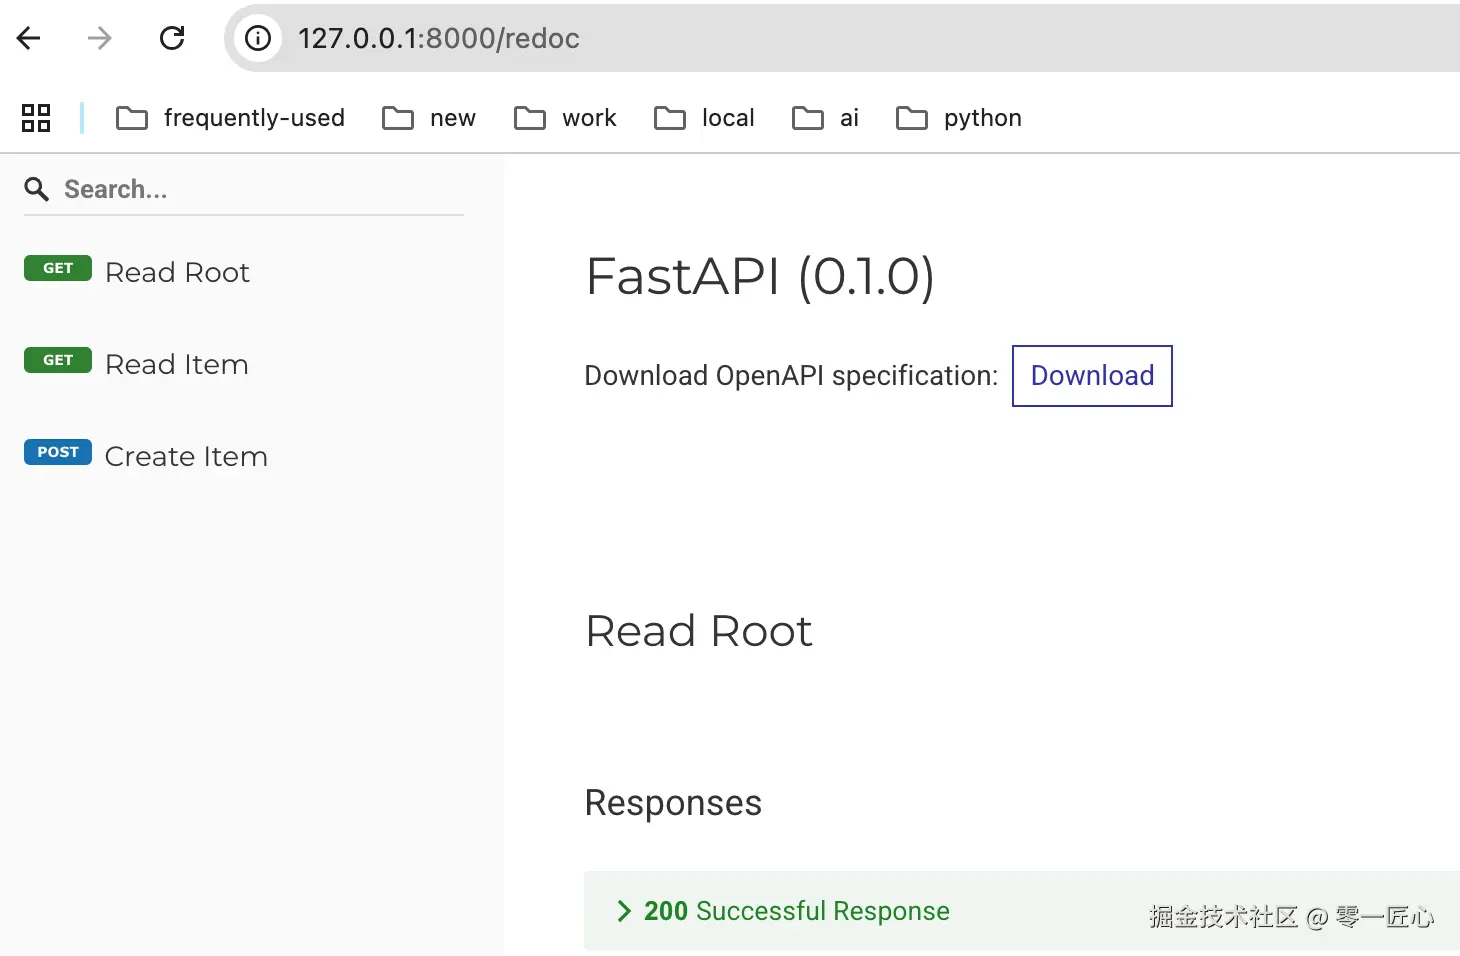Click the GET badge beside Read Root
This screenshot has height=956, width=1460.
tap(58, 268)
